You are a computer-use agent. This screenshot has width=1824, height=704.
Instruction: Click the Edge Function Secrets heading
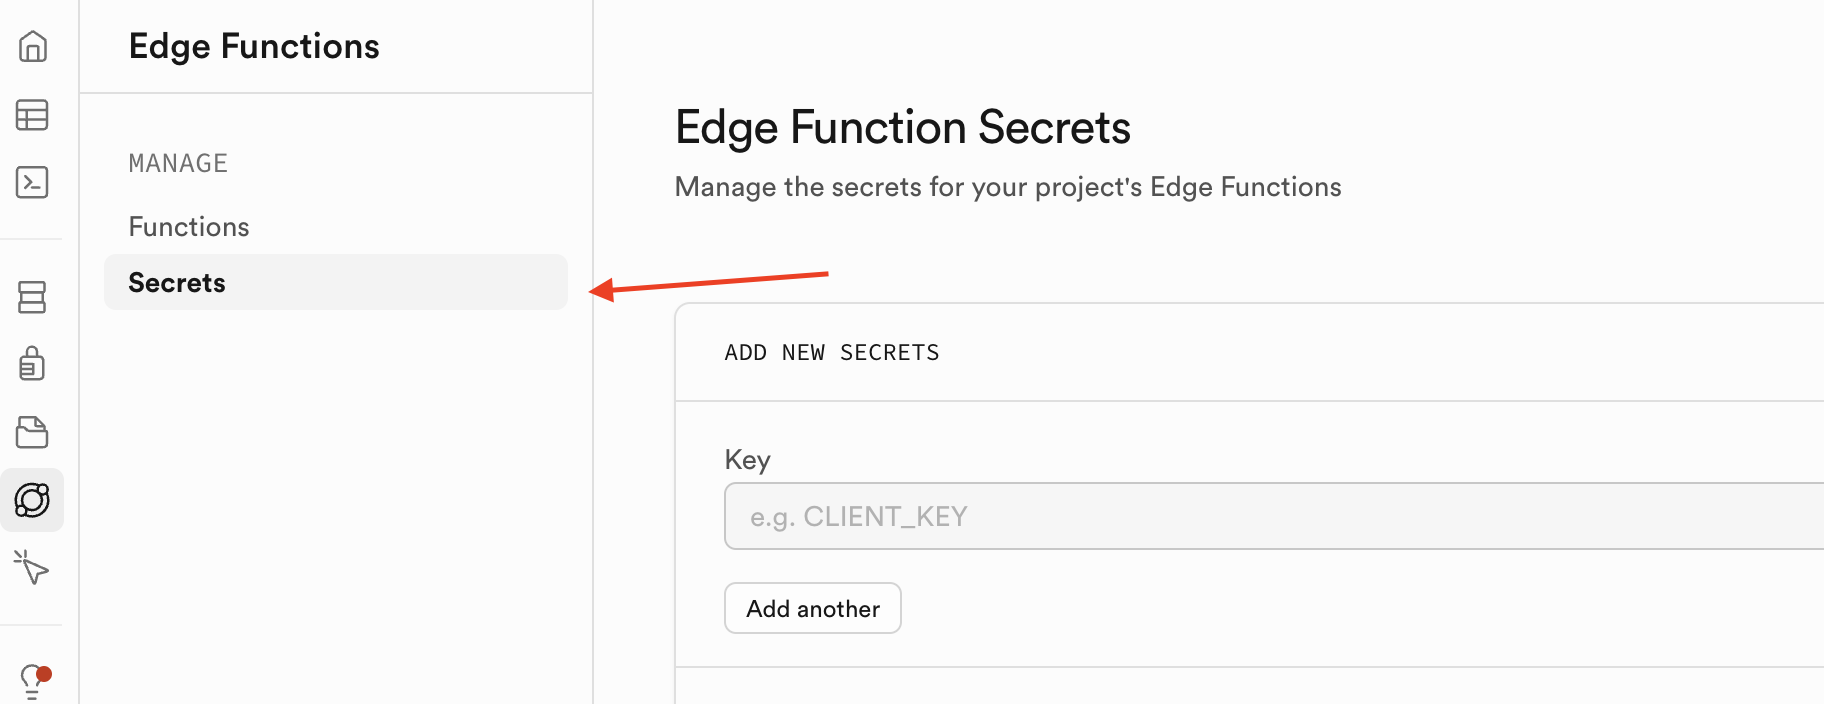pos(903,127)
